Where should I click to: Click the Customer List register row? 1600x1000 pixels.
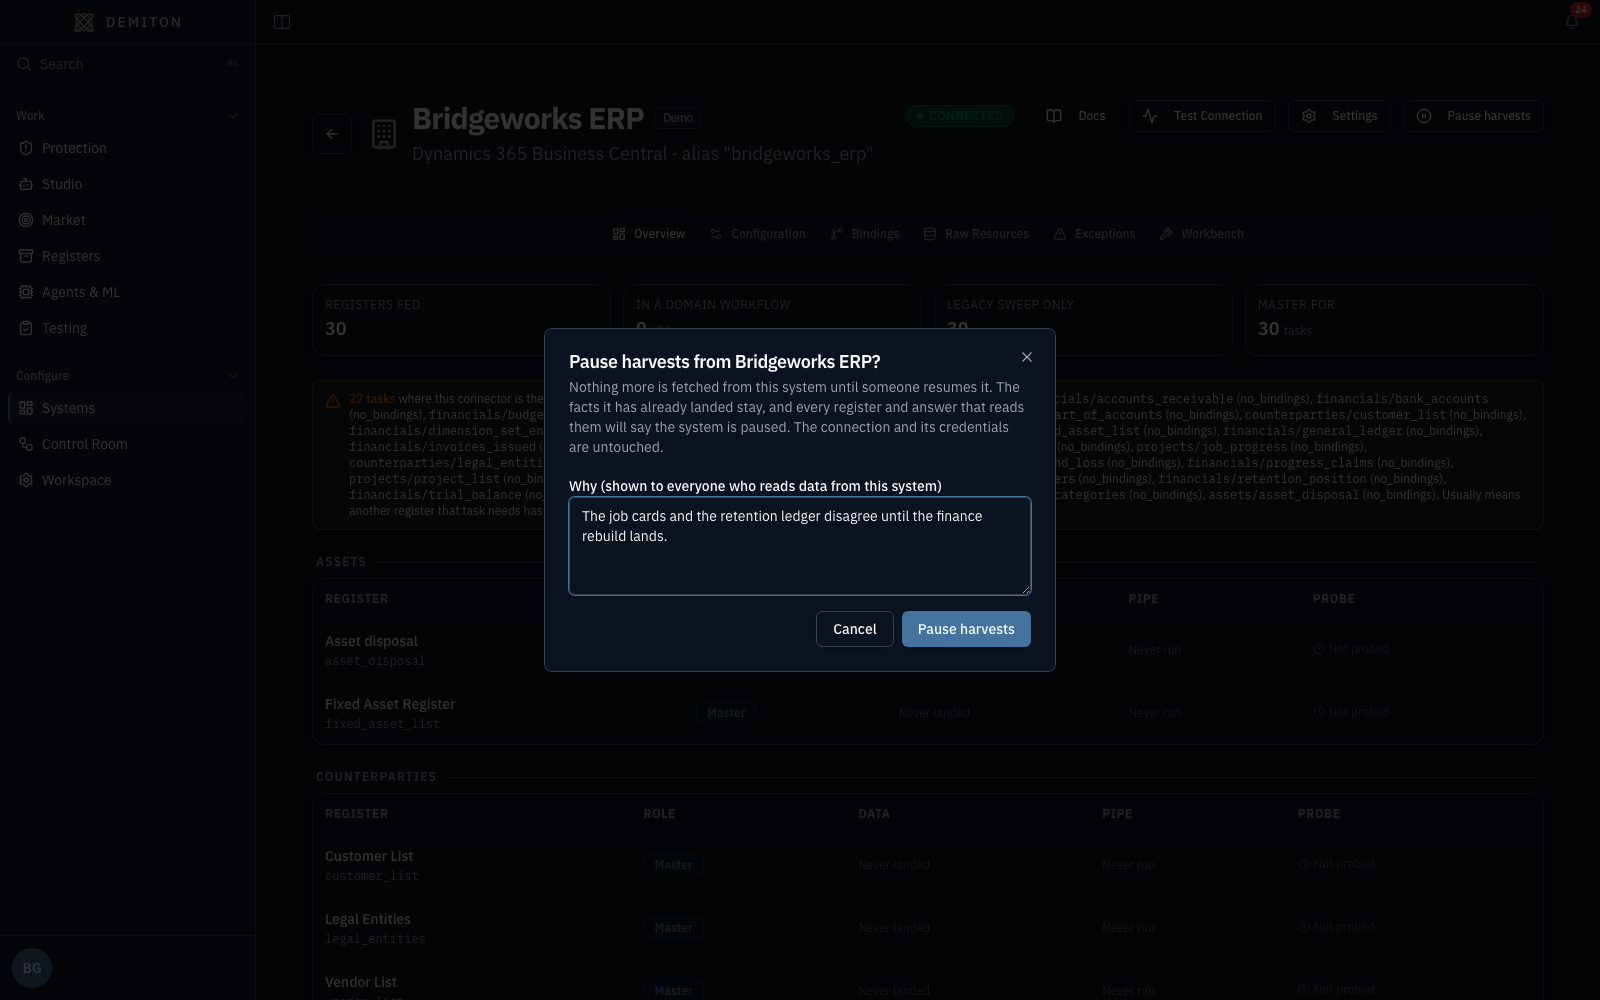click(x=928, y=865)
